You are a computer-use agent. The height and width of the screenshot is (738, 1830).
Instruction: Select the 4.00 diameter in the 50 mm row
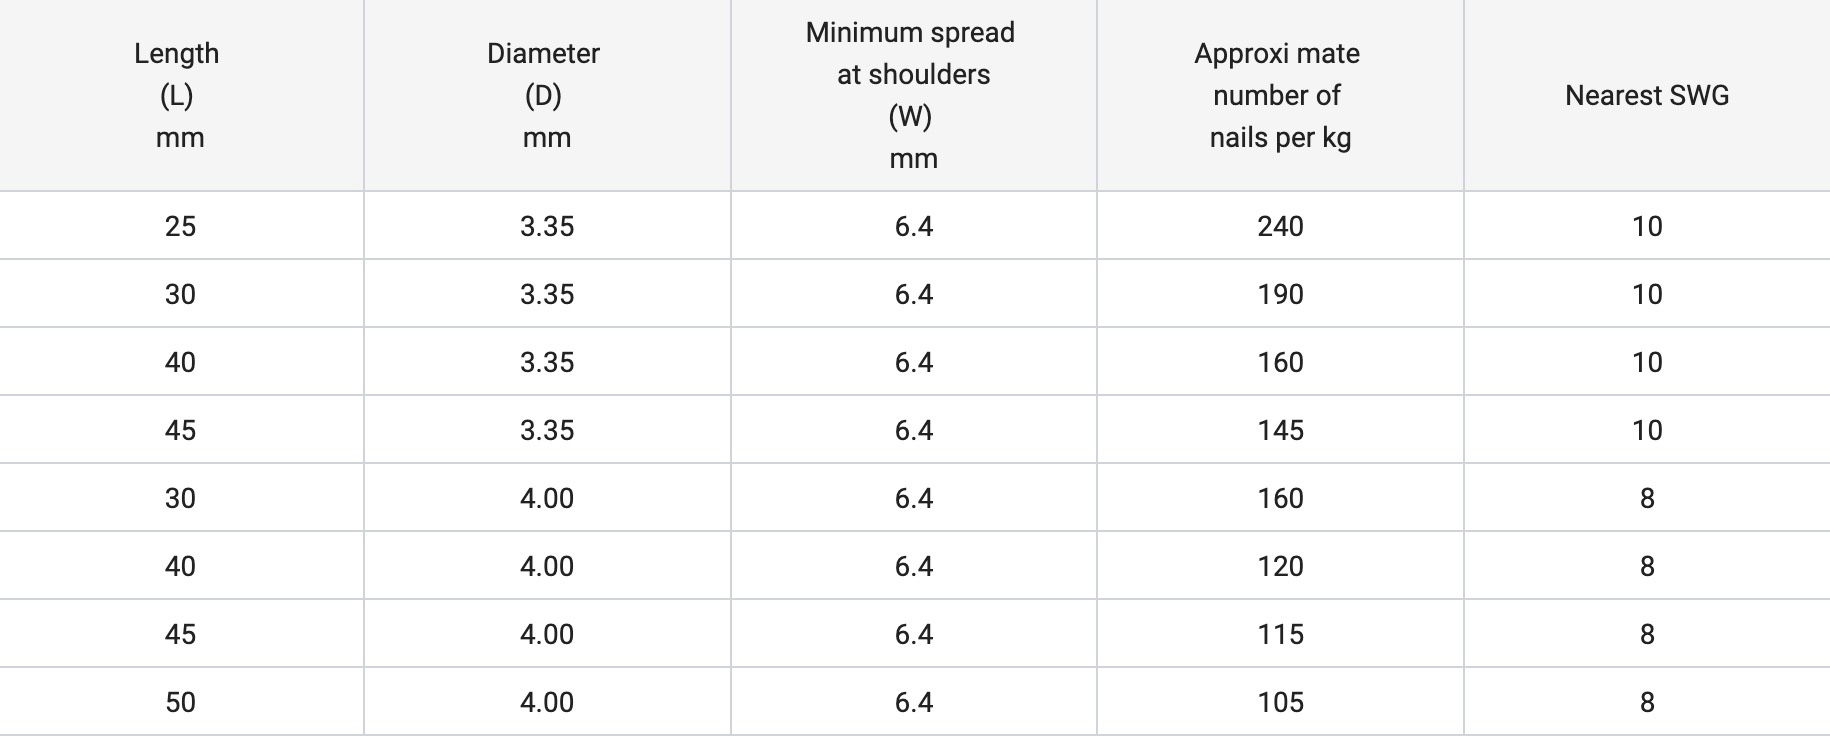547,702
